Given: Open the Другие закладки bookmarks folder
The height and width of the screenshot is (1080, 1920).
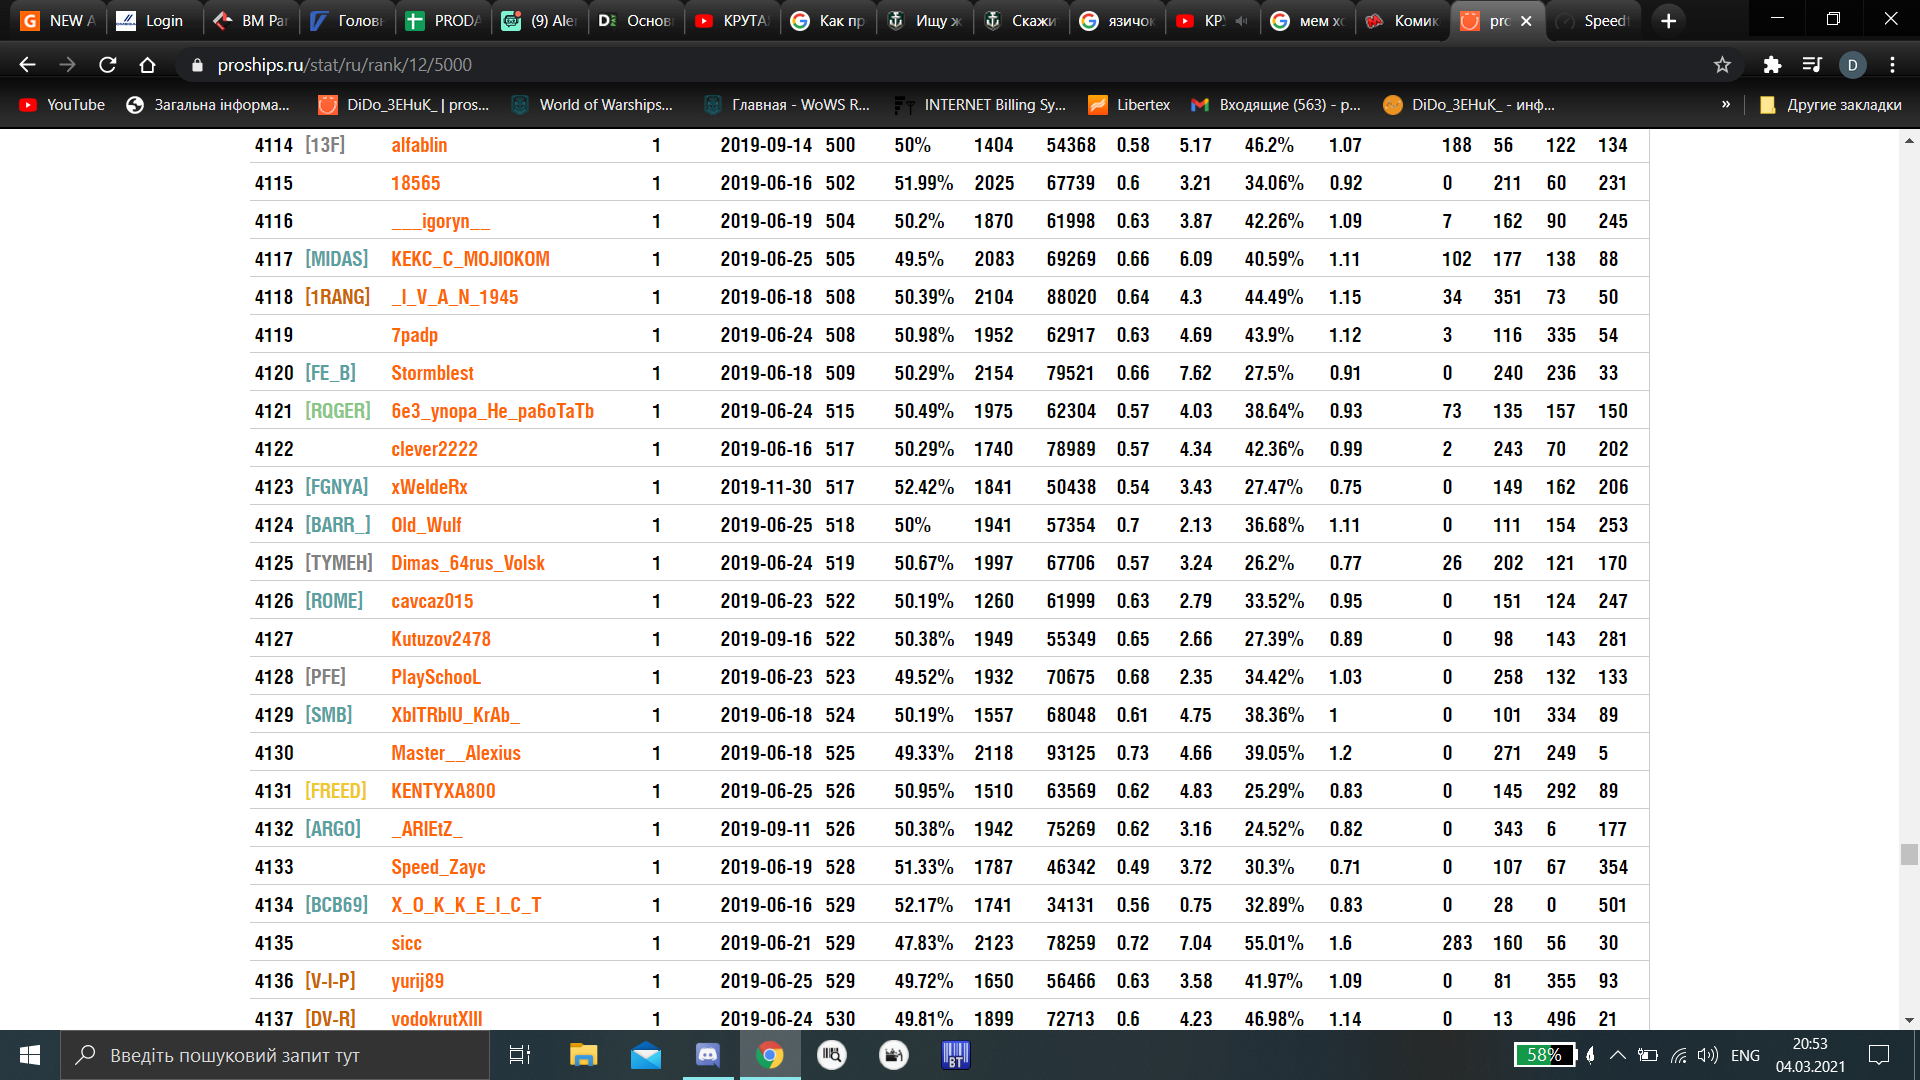Looking at the screenshot, I should pyautogui.click(x=1832, y=104).
